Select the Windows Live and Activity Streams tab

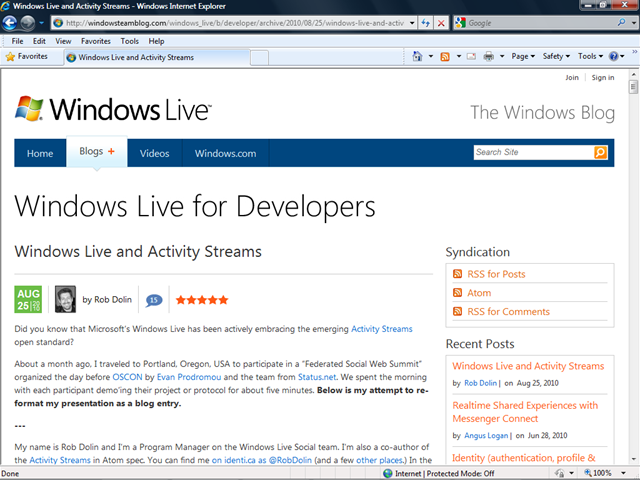pos(157,57)
